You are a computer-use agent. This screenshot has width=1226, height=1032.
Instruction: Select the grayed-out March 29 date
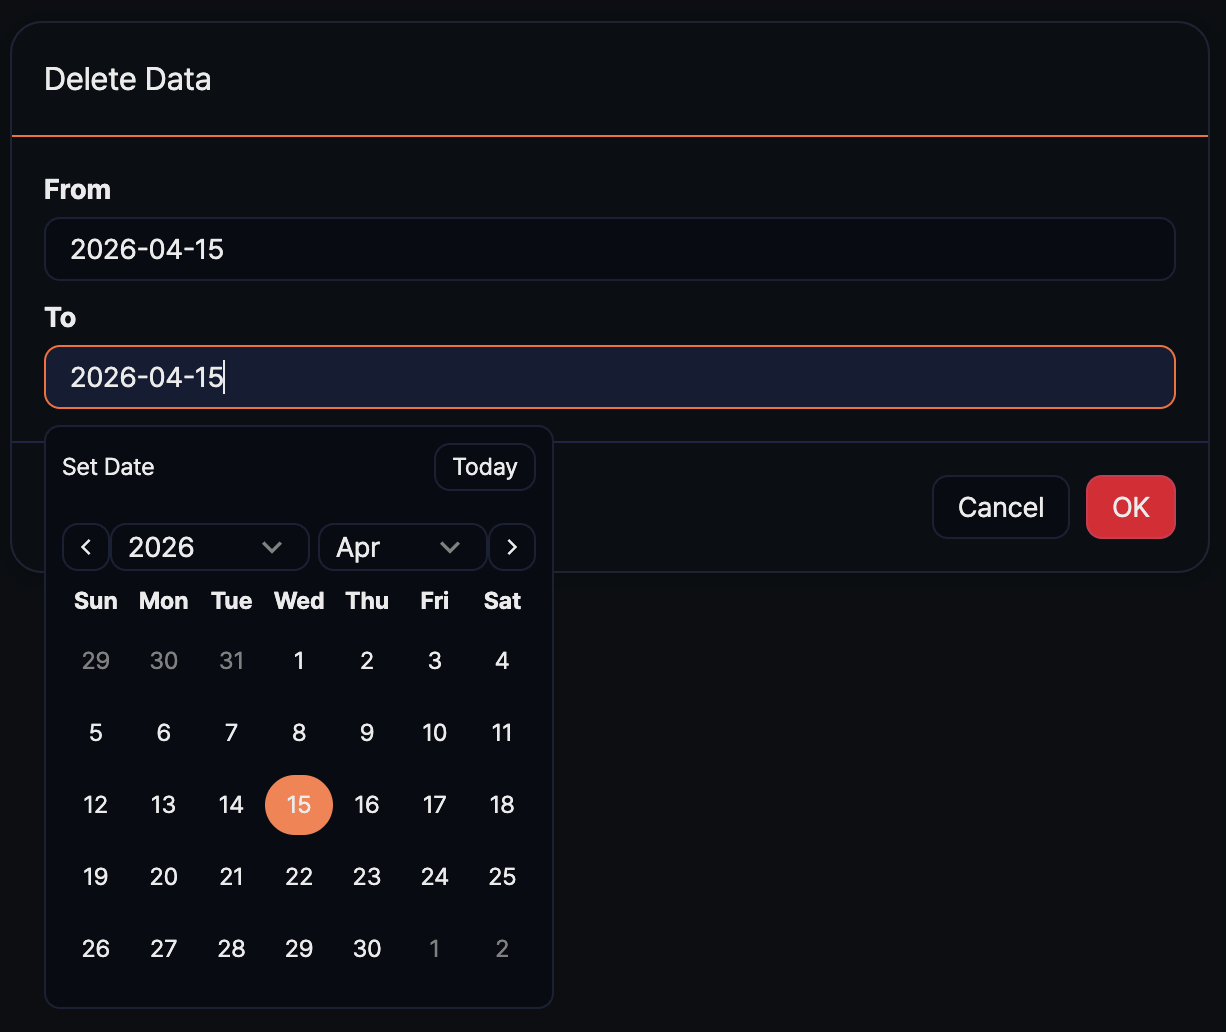pos(95,660)
